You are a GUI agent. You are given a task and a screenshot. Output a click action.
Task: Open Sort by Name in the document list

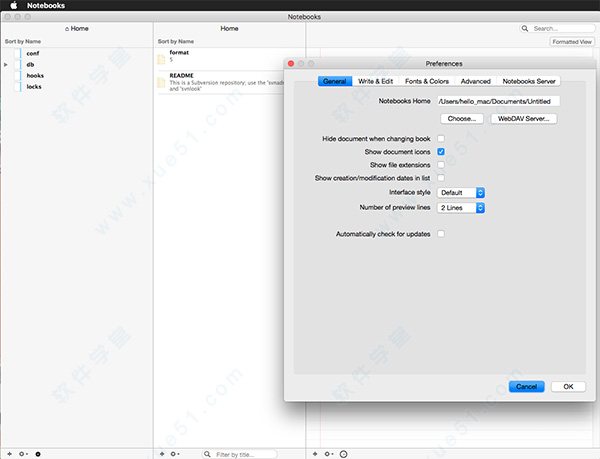(176, 41)
